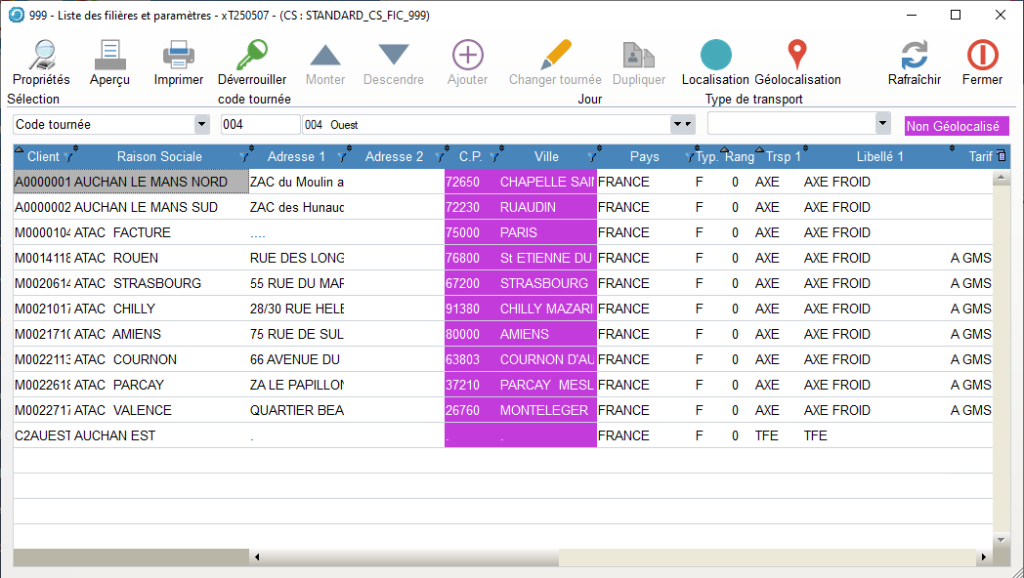This screenshot has height=578, width=1024.
Task: Click the horizontal scrollbar right arrow
Action: [x=984, y=557]
